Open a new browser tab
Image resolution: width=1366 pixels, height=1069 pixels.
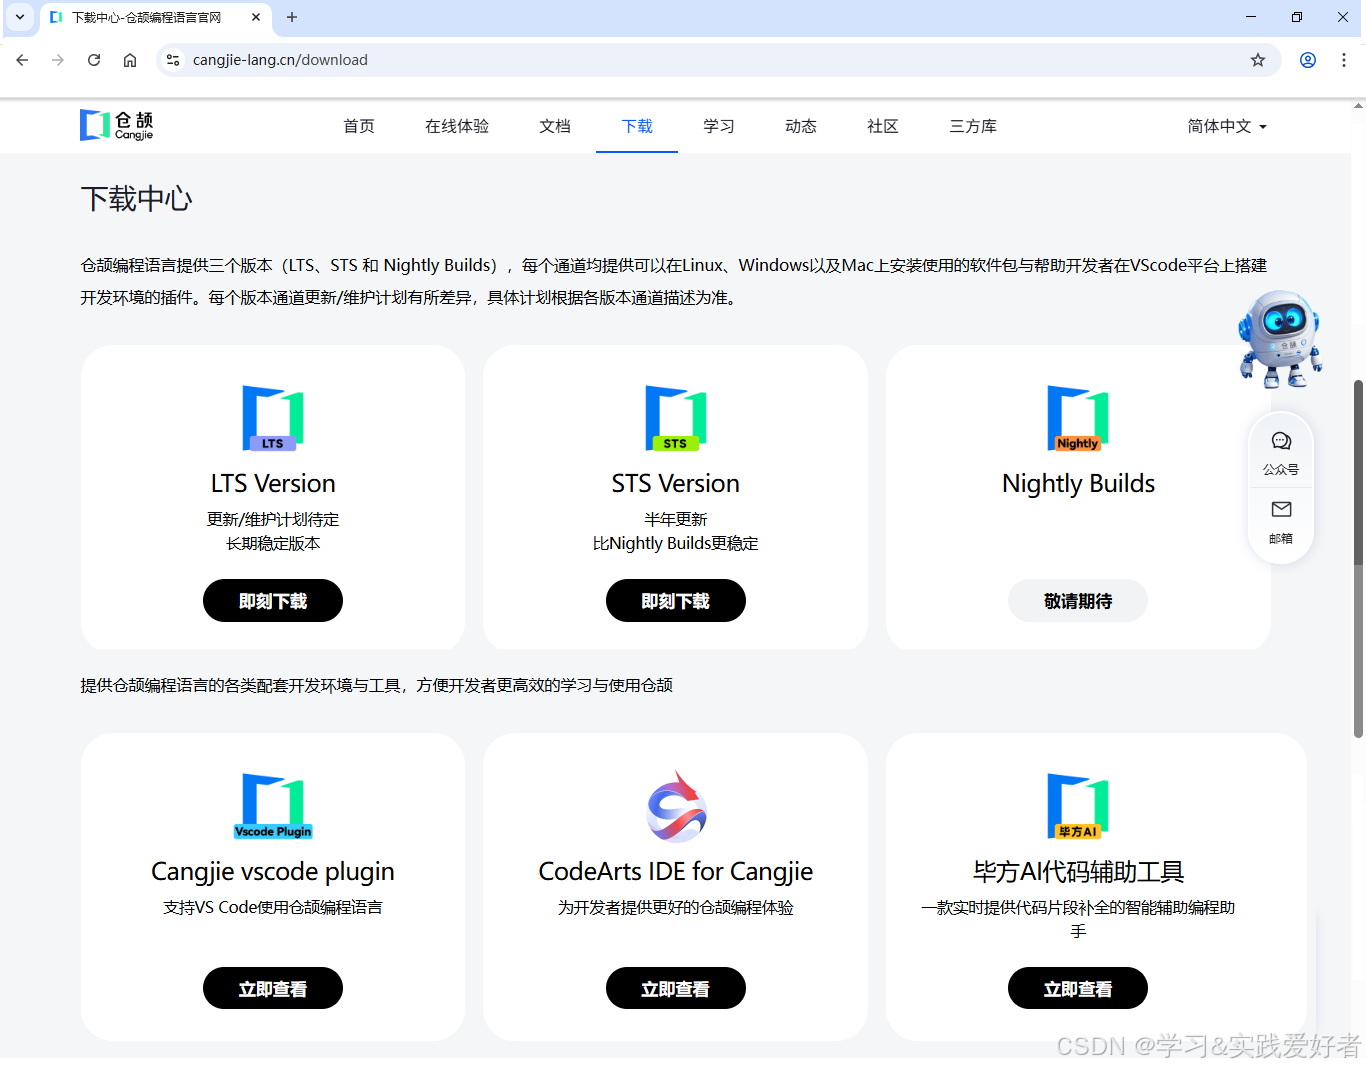292,17
